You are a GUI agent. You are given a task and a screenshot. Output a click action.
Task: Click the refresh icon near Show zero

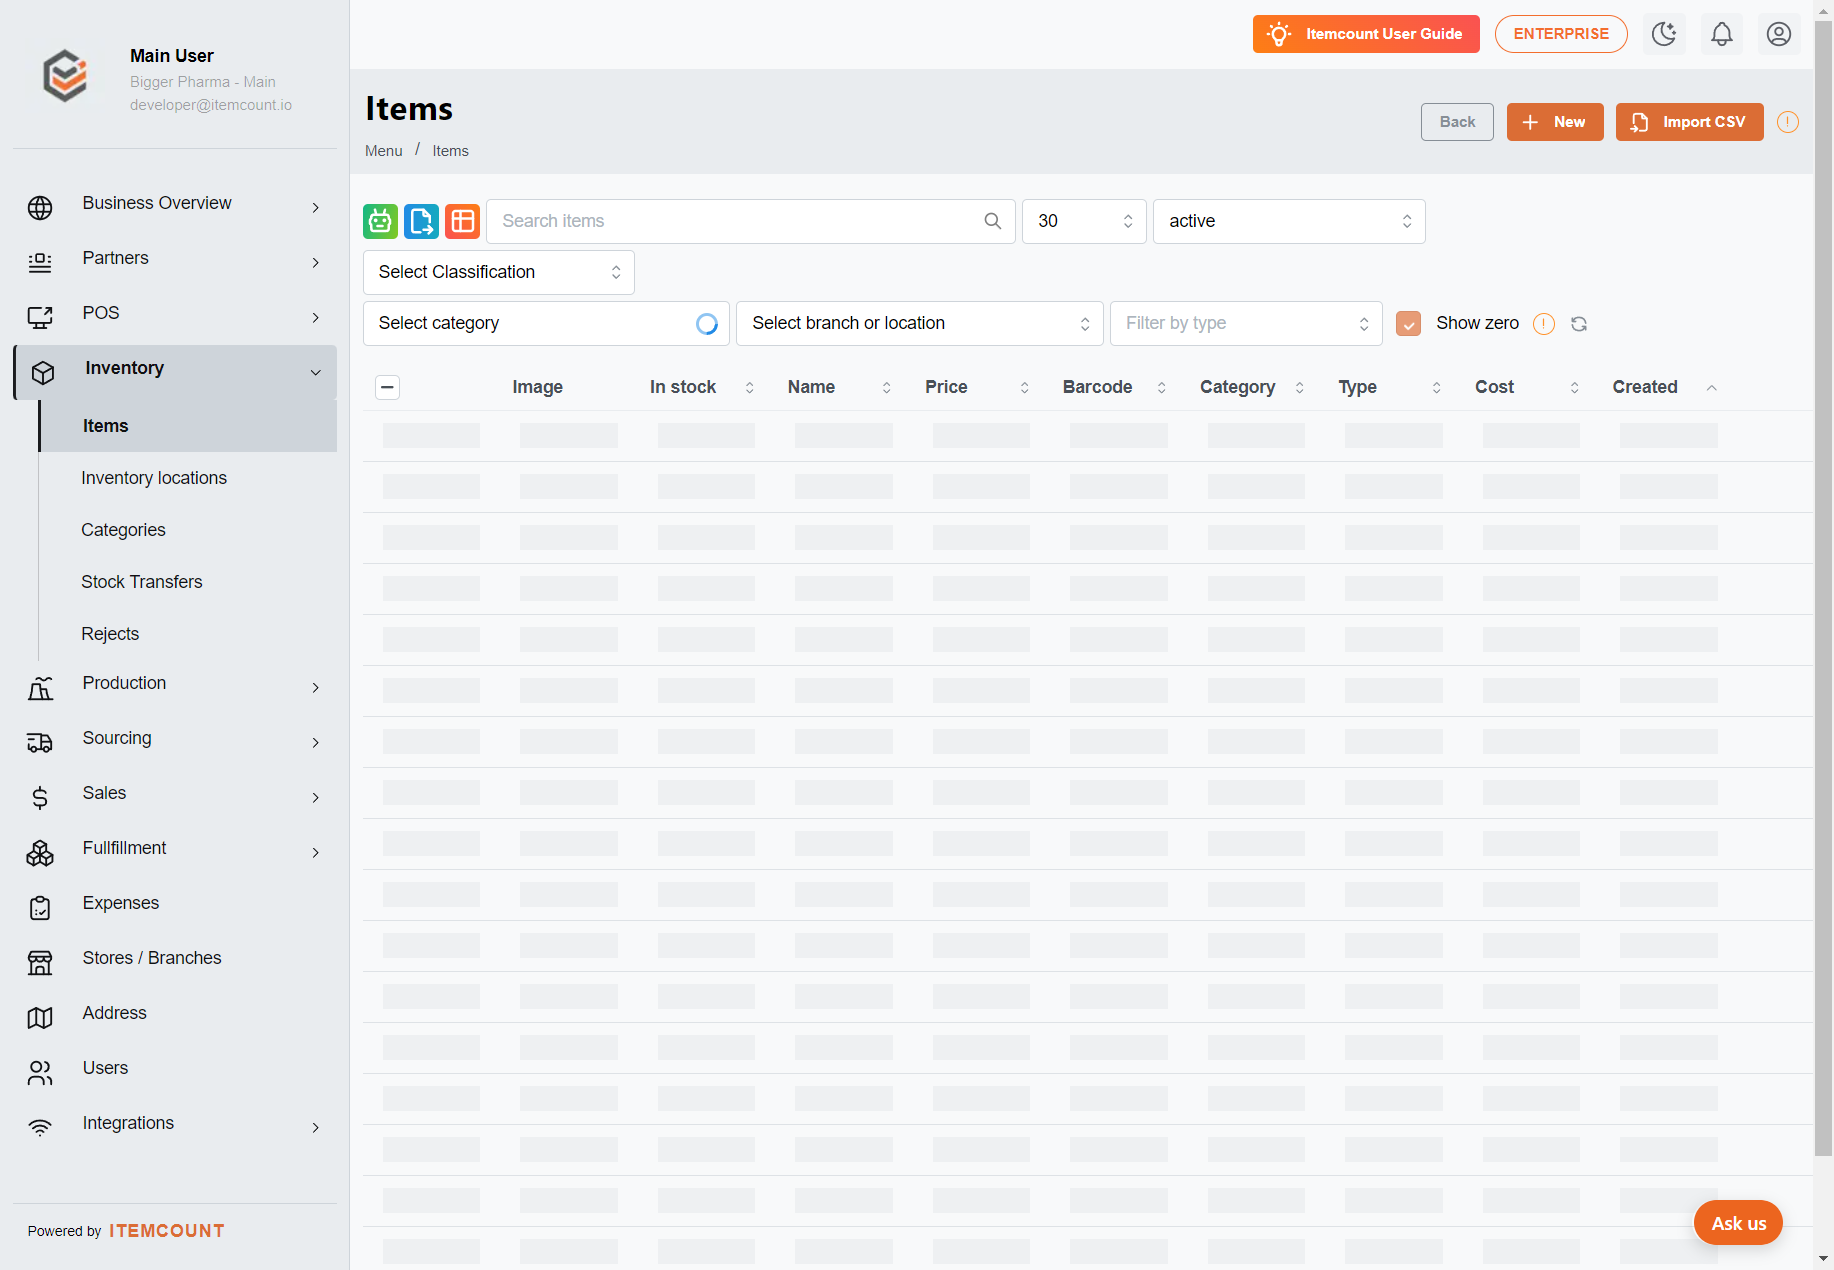point(1579,324)
